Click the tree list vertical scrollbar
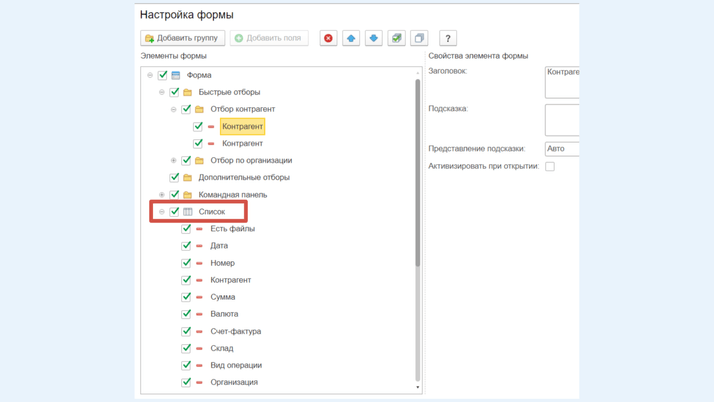Screen dimensions: 714x402 coord(417,170)
